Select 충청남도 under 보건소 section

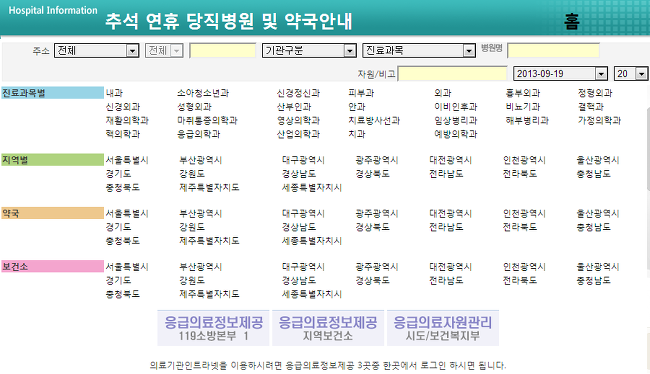pos(593,281)
